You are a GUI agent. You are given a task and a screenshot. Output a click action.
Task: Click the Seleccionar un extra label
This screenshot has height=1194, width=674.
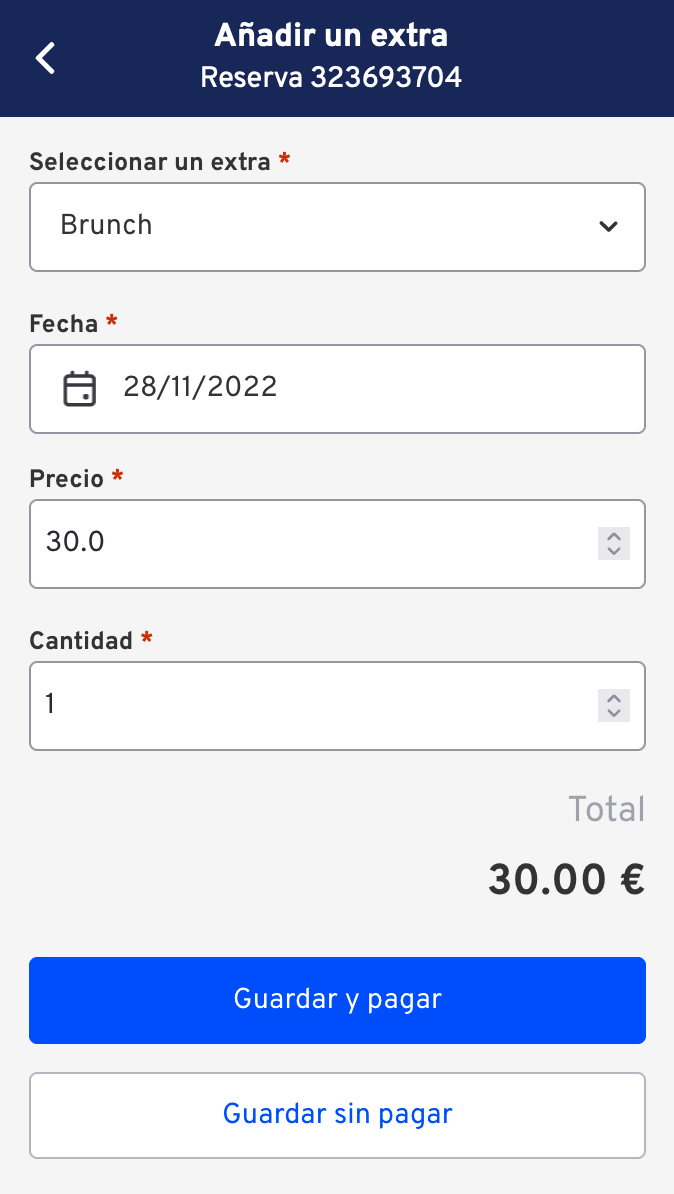[x=150, y=161]
